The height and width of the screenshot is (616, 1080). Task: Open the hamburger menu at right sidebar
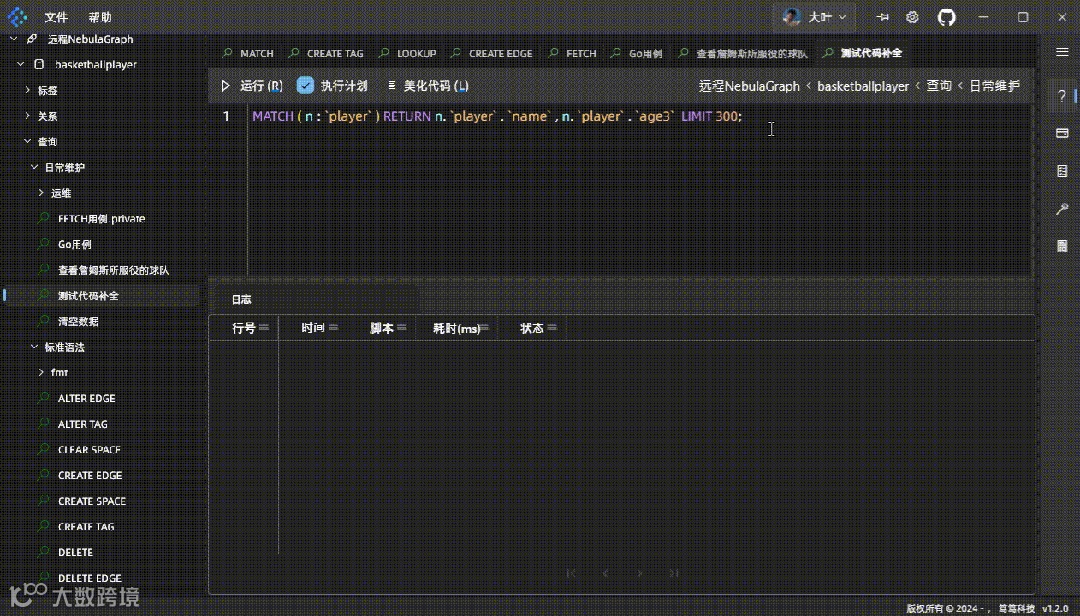(x=1062, y=52)
